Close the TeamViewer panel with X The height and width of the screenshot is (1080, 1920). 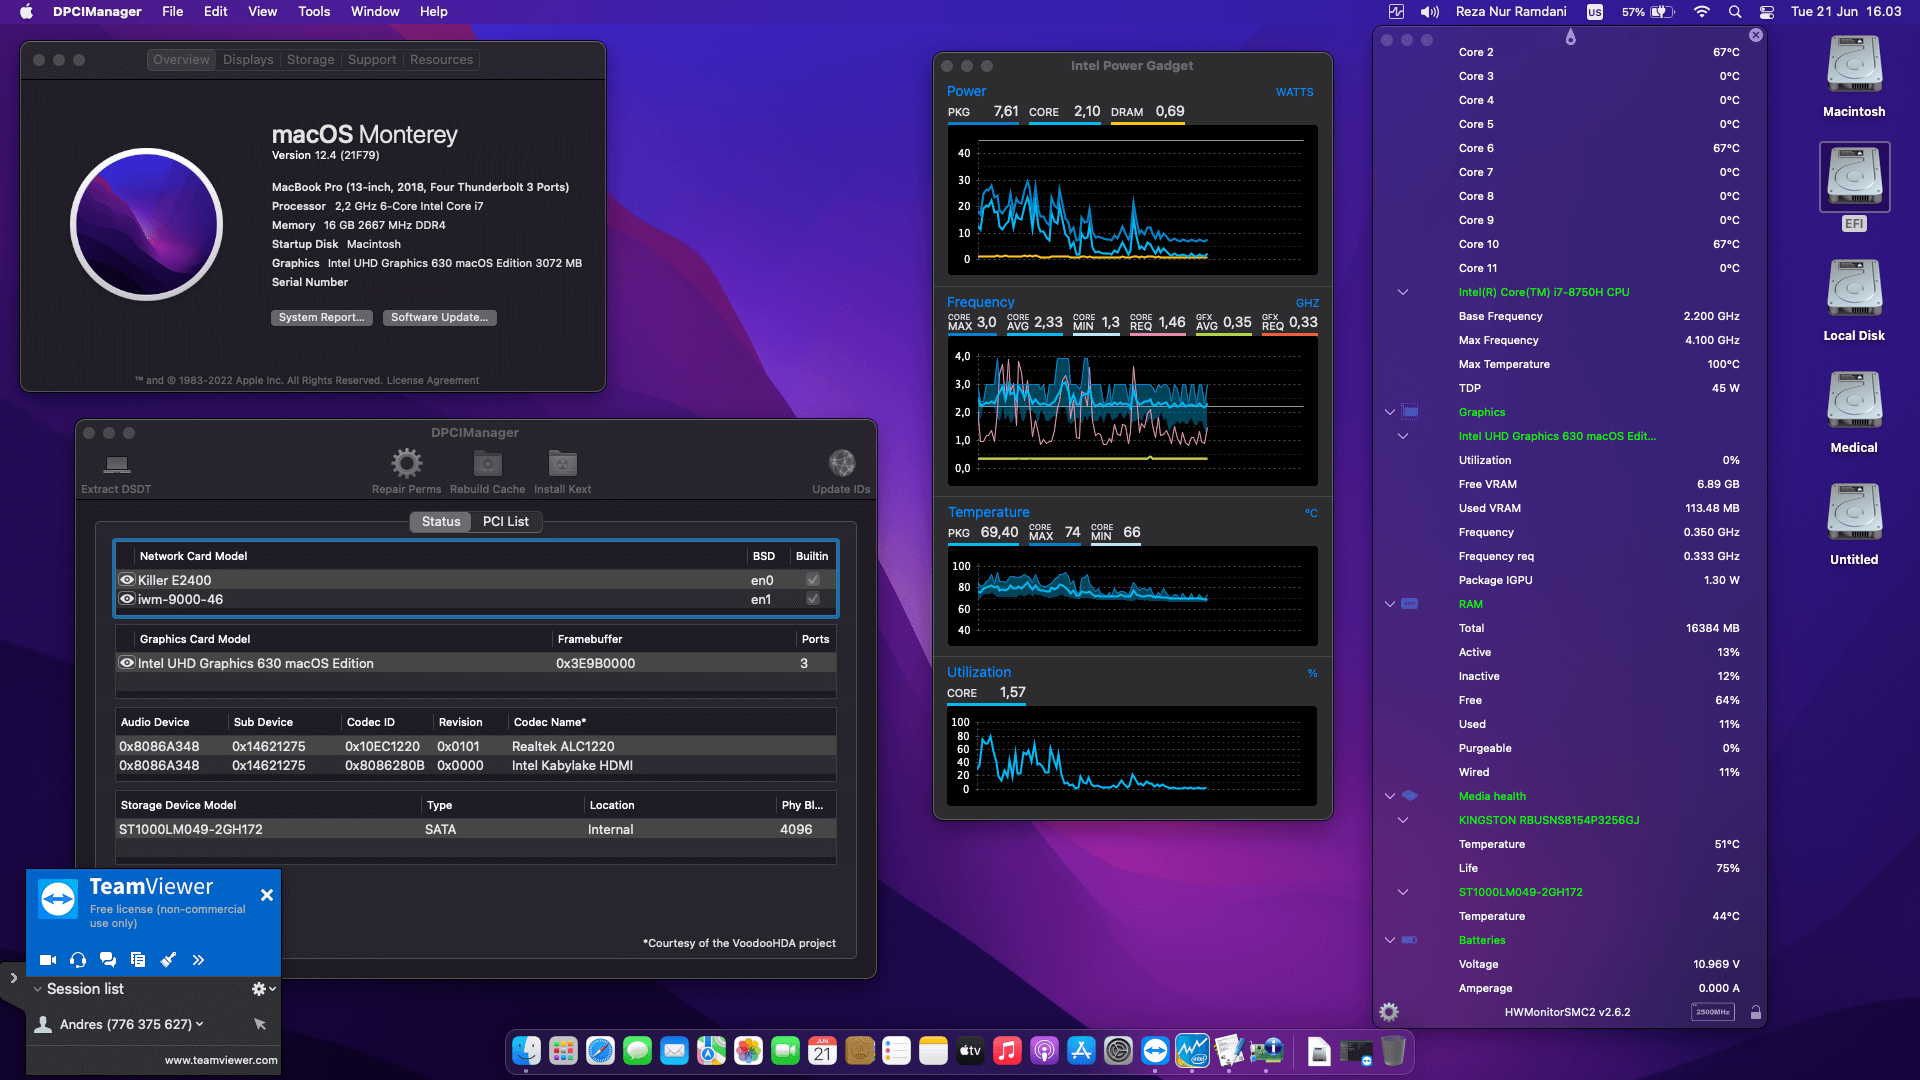pos(267,895)
